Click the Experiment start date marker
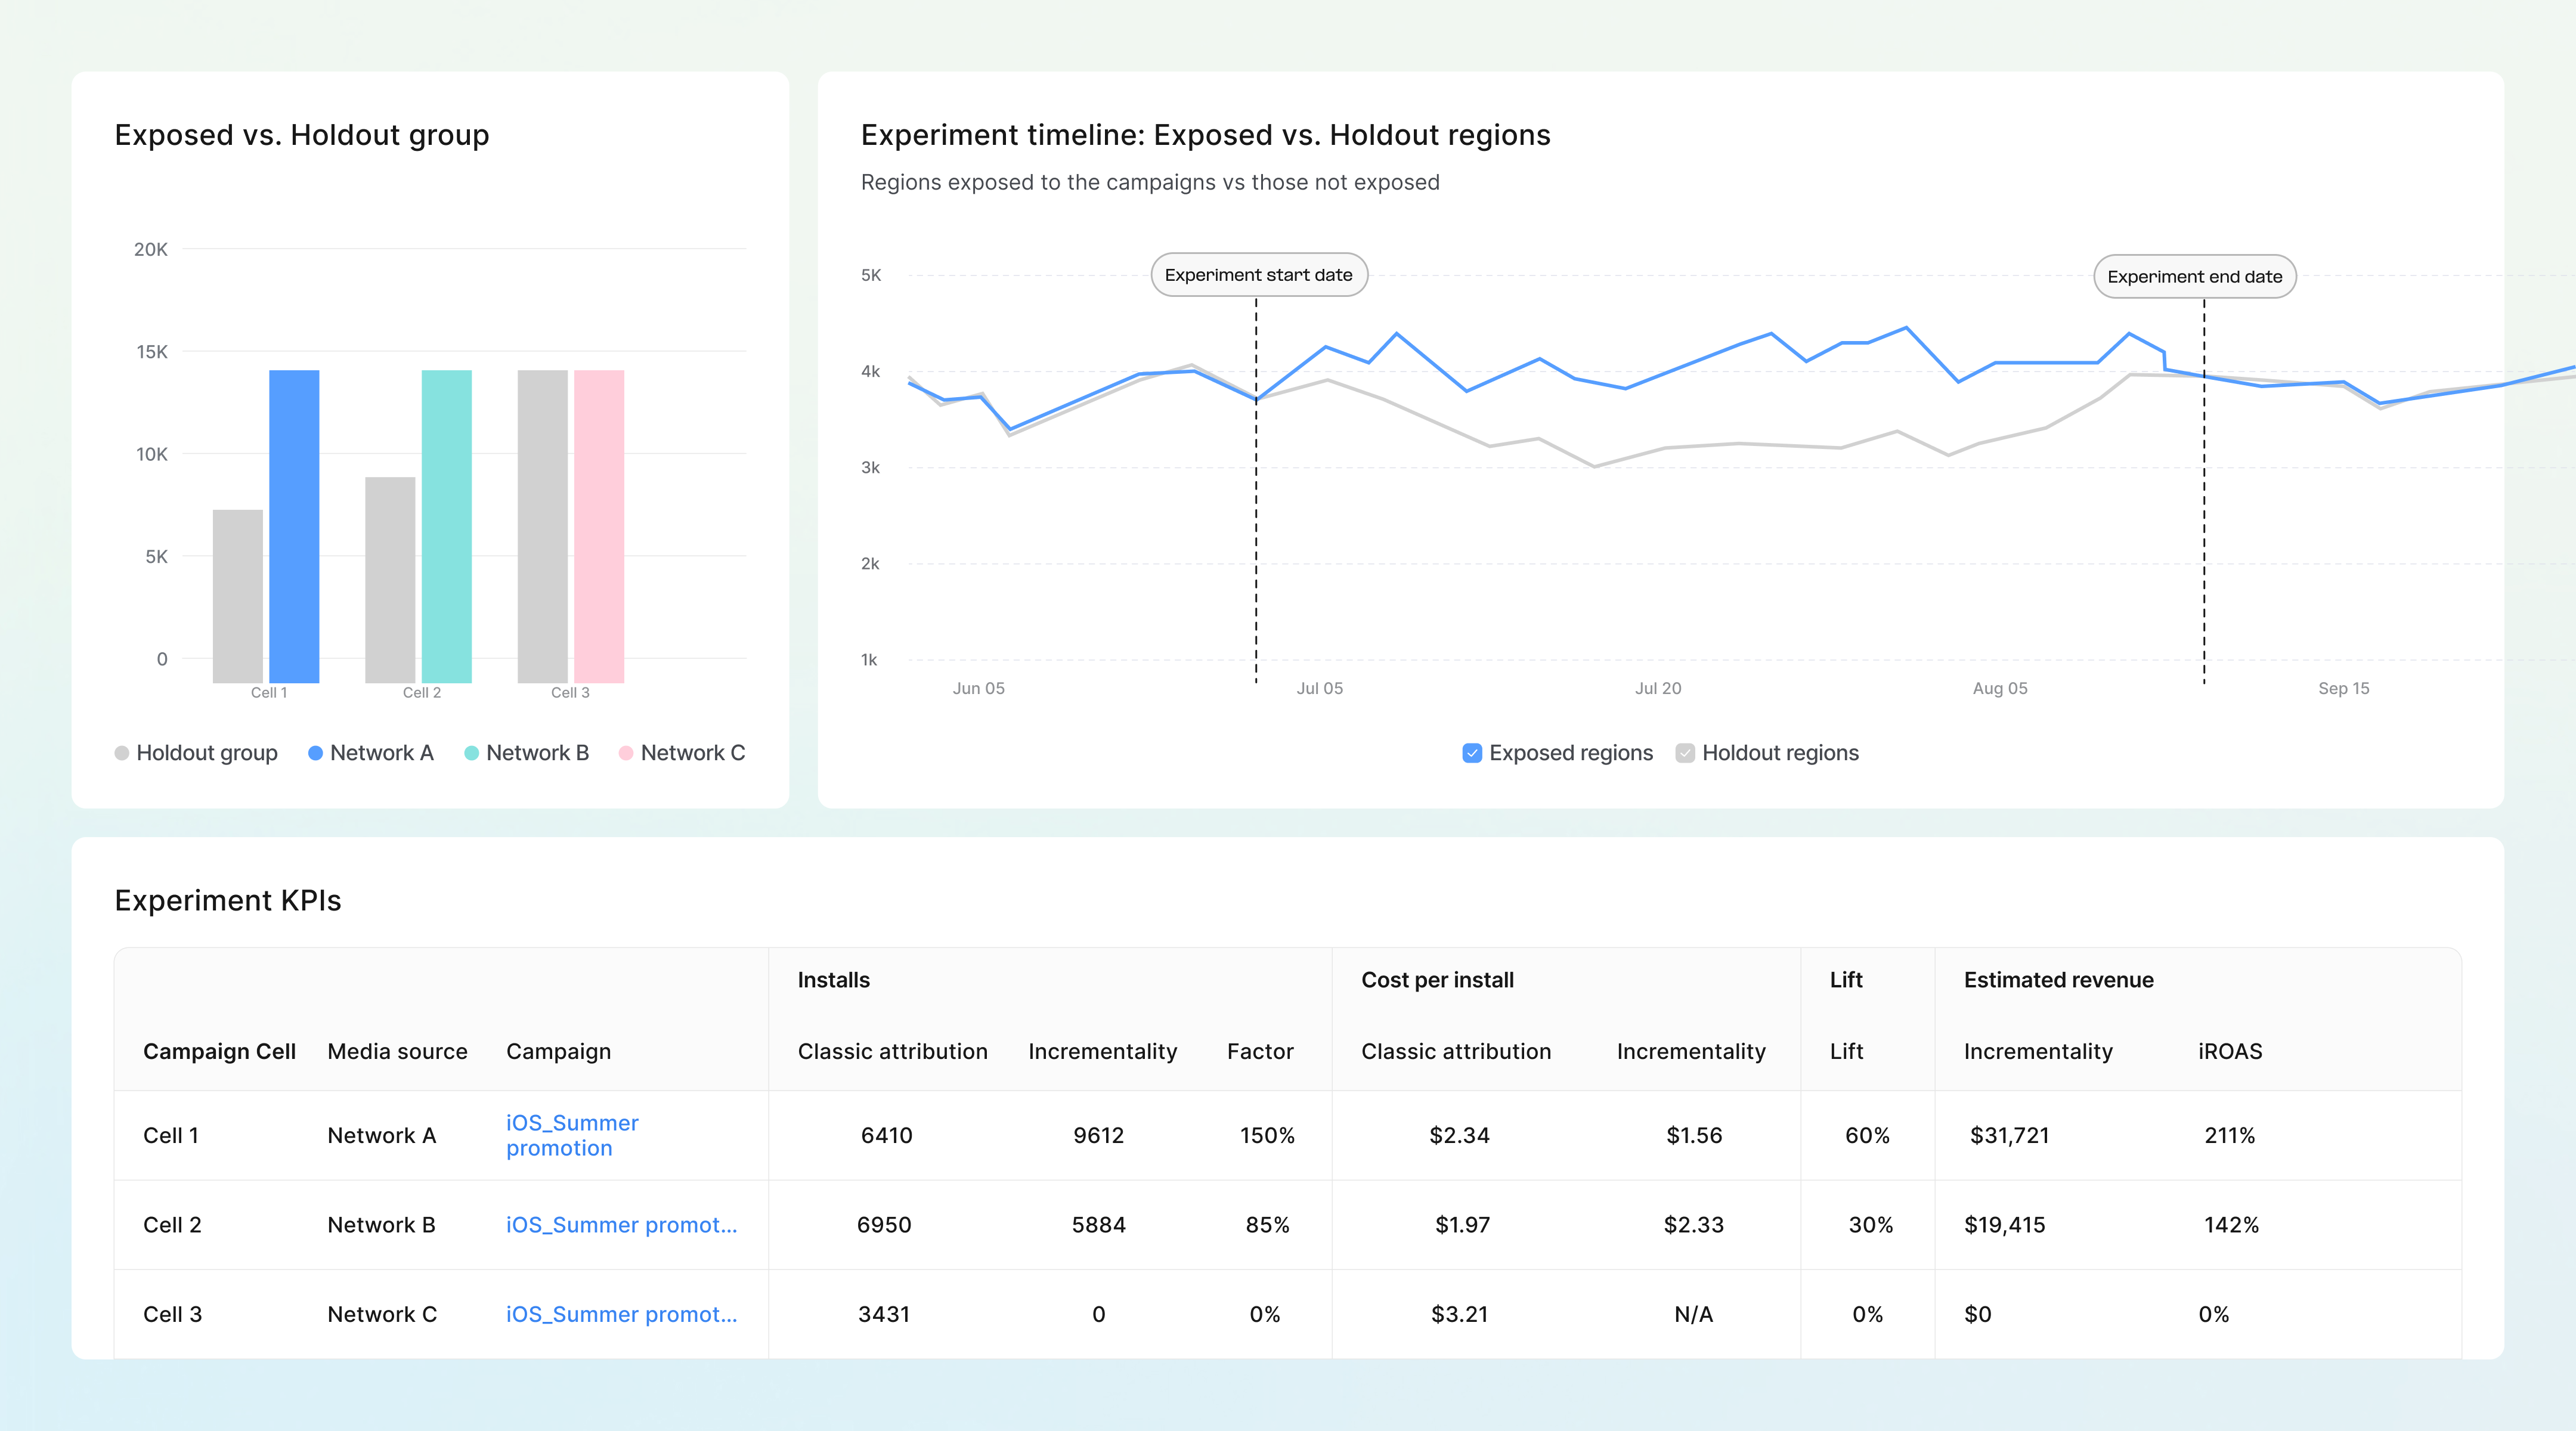This screenshot has width=2576, height=1431. (1259, 274)
